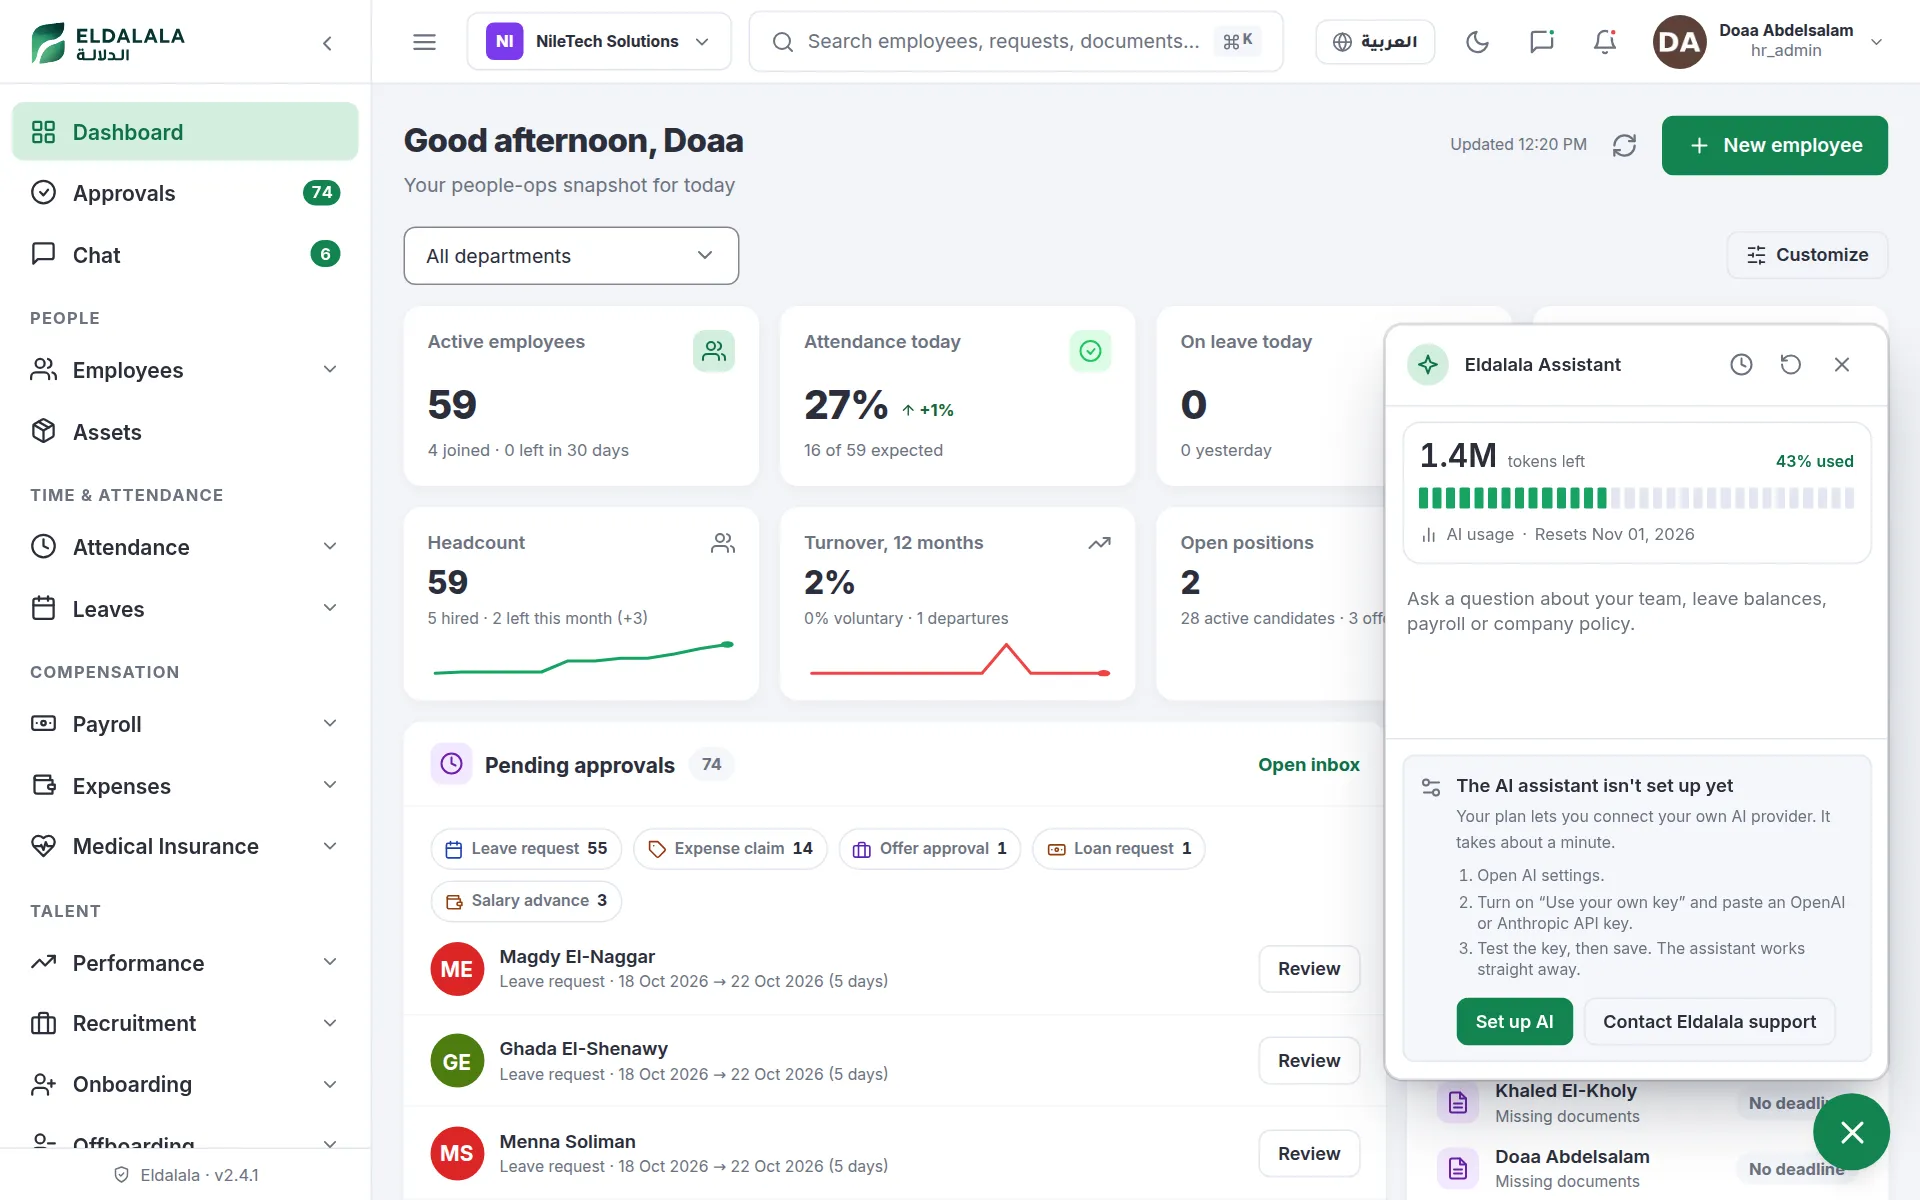Screen dimensions: 1920x1200
Task: Click the Active employees card icon
Action: click(x=714, y=351)
